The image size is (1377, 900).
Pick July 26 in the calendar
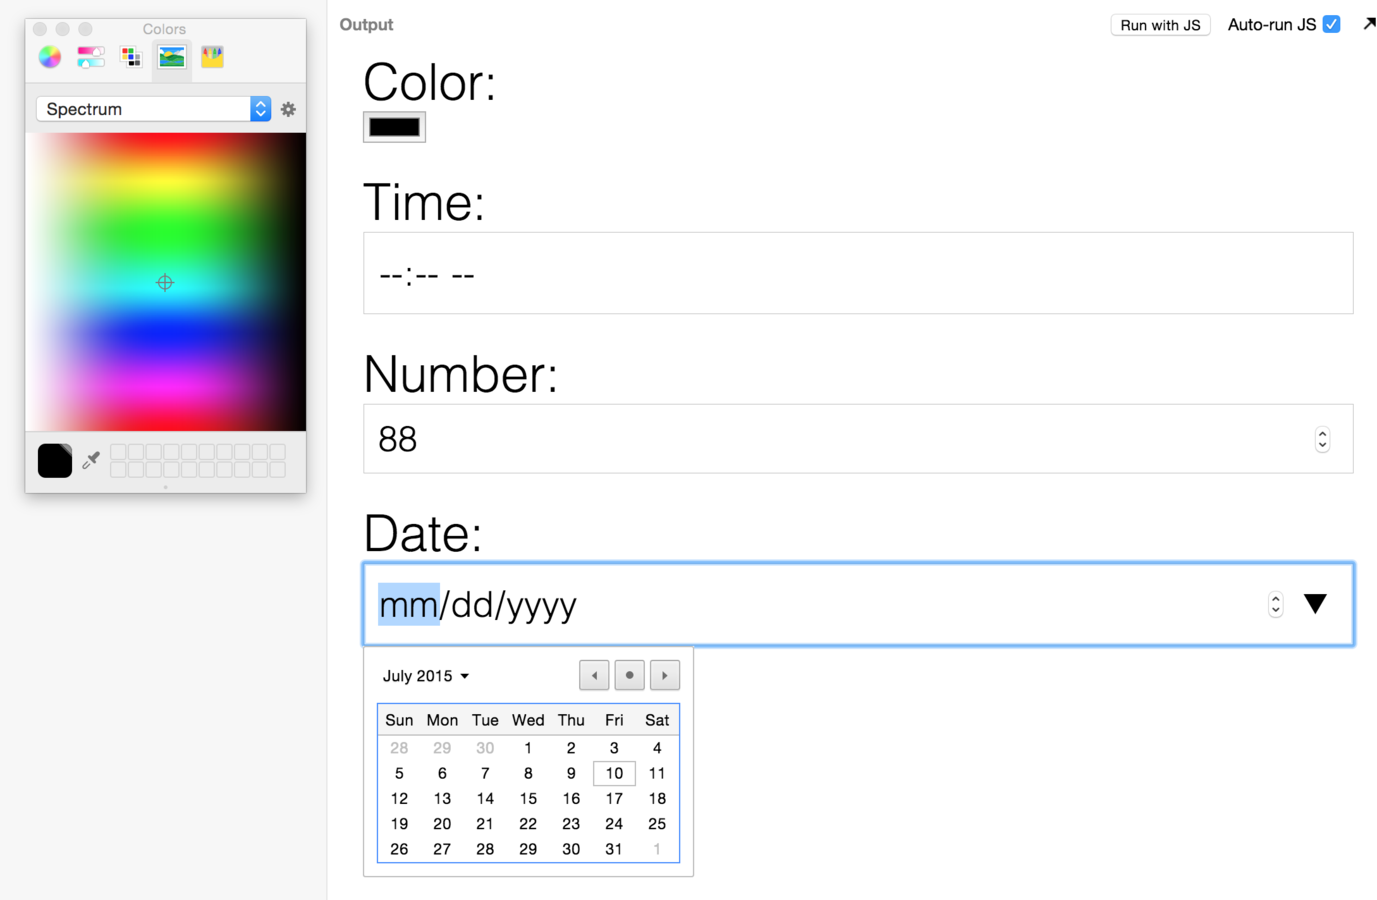(399, 849)
